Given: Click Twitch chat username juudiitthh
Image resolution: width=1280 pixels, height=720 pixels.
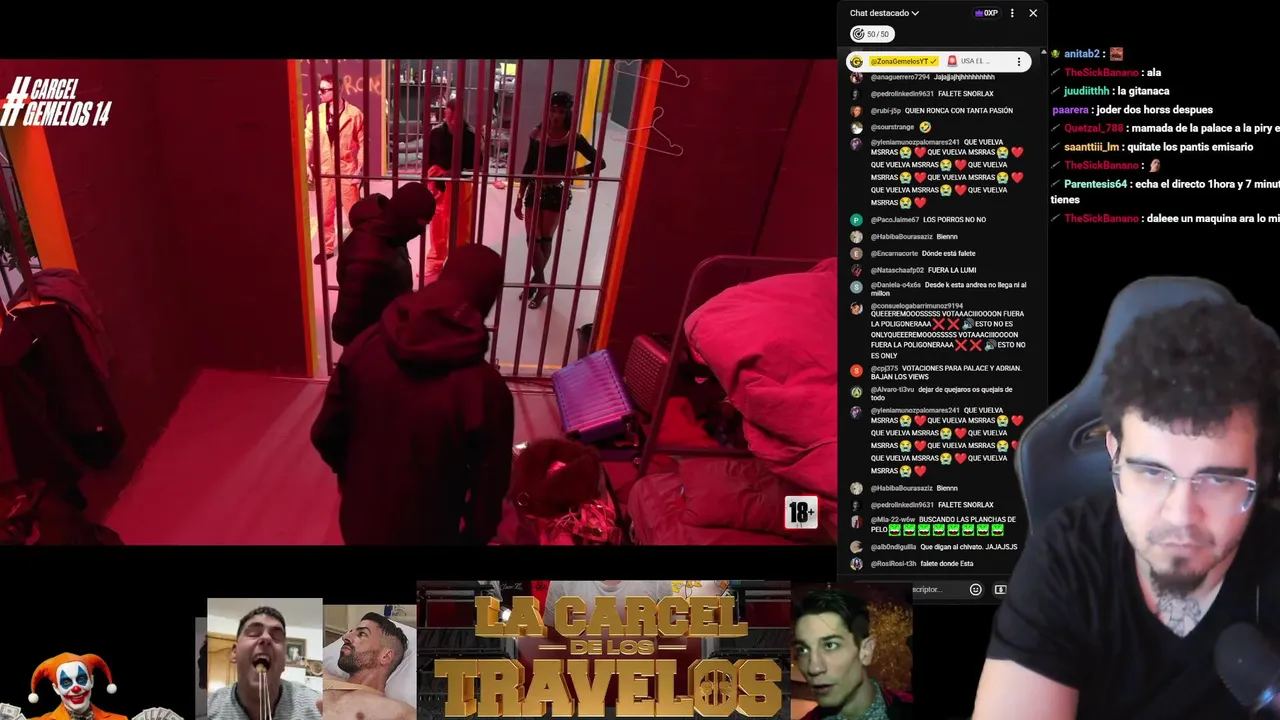Looking at the screenshot, I should point(1087,91).
